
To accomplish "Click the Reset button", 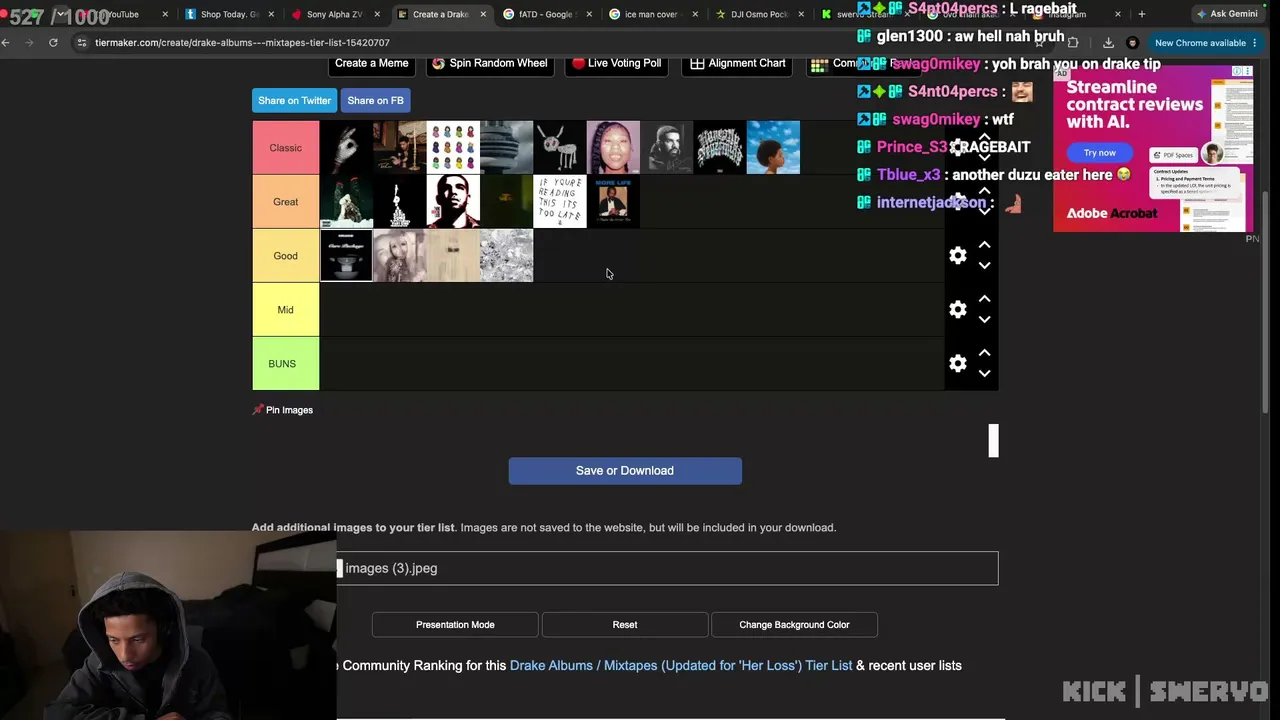I will [625, 625].
